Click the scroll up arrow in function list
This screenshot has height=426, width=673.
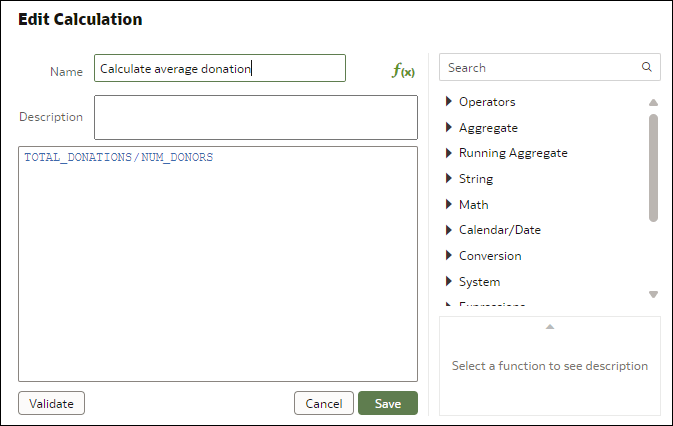tap(653, 102)
